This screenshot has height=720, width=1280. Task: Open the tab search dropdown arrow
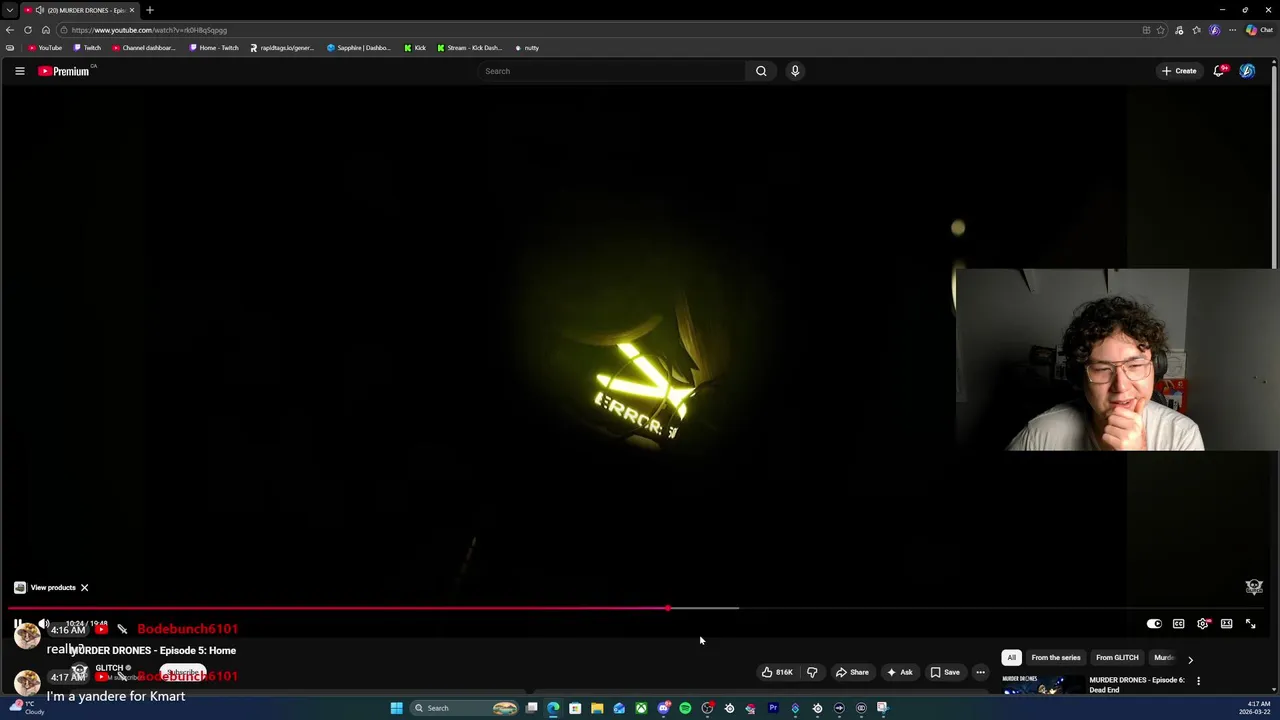point(10,10)
